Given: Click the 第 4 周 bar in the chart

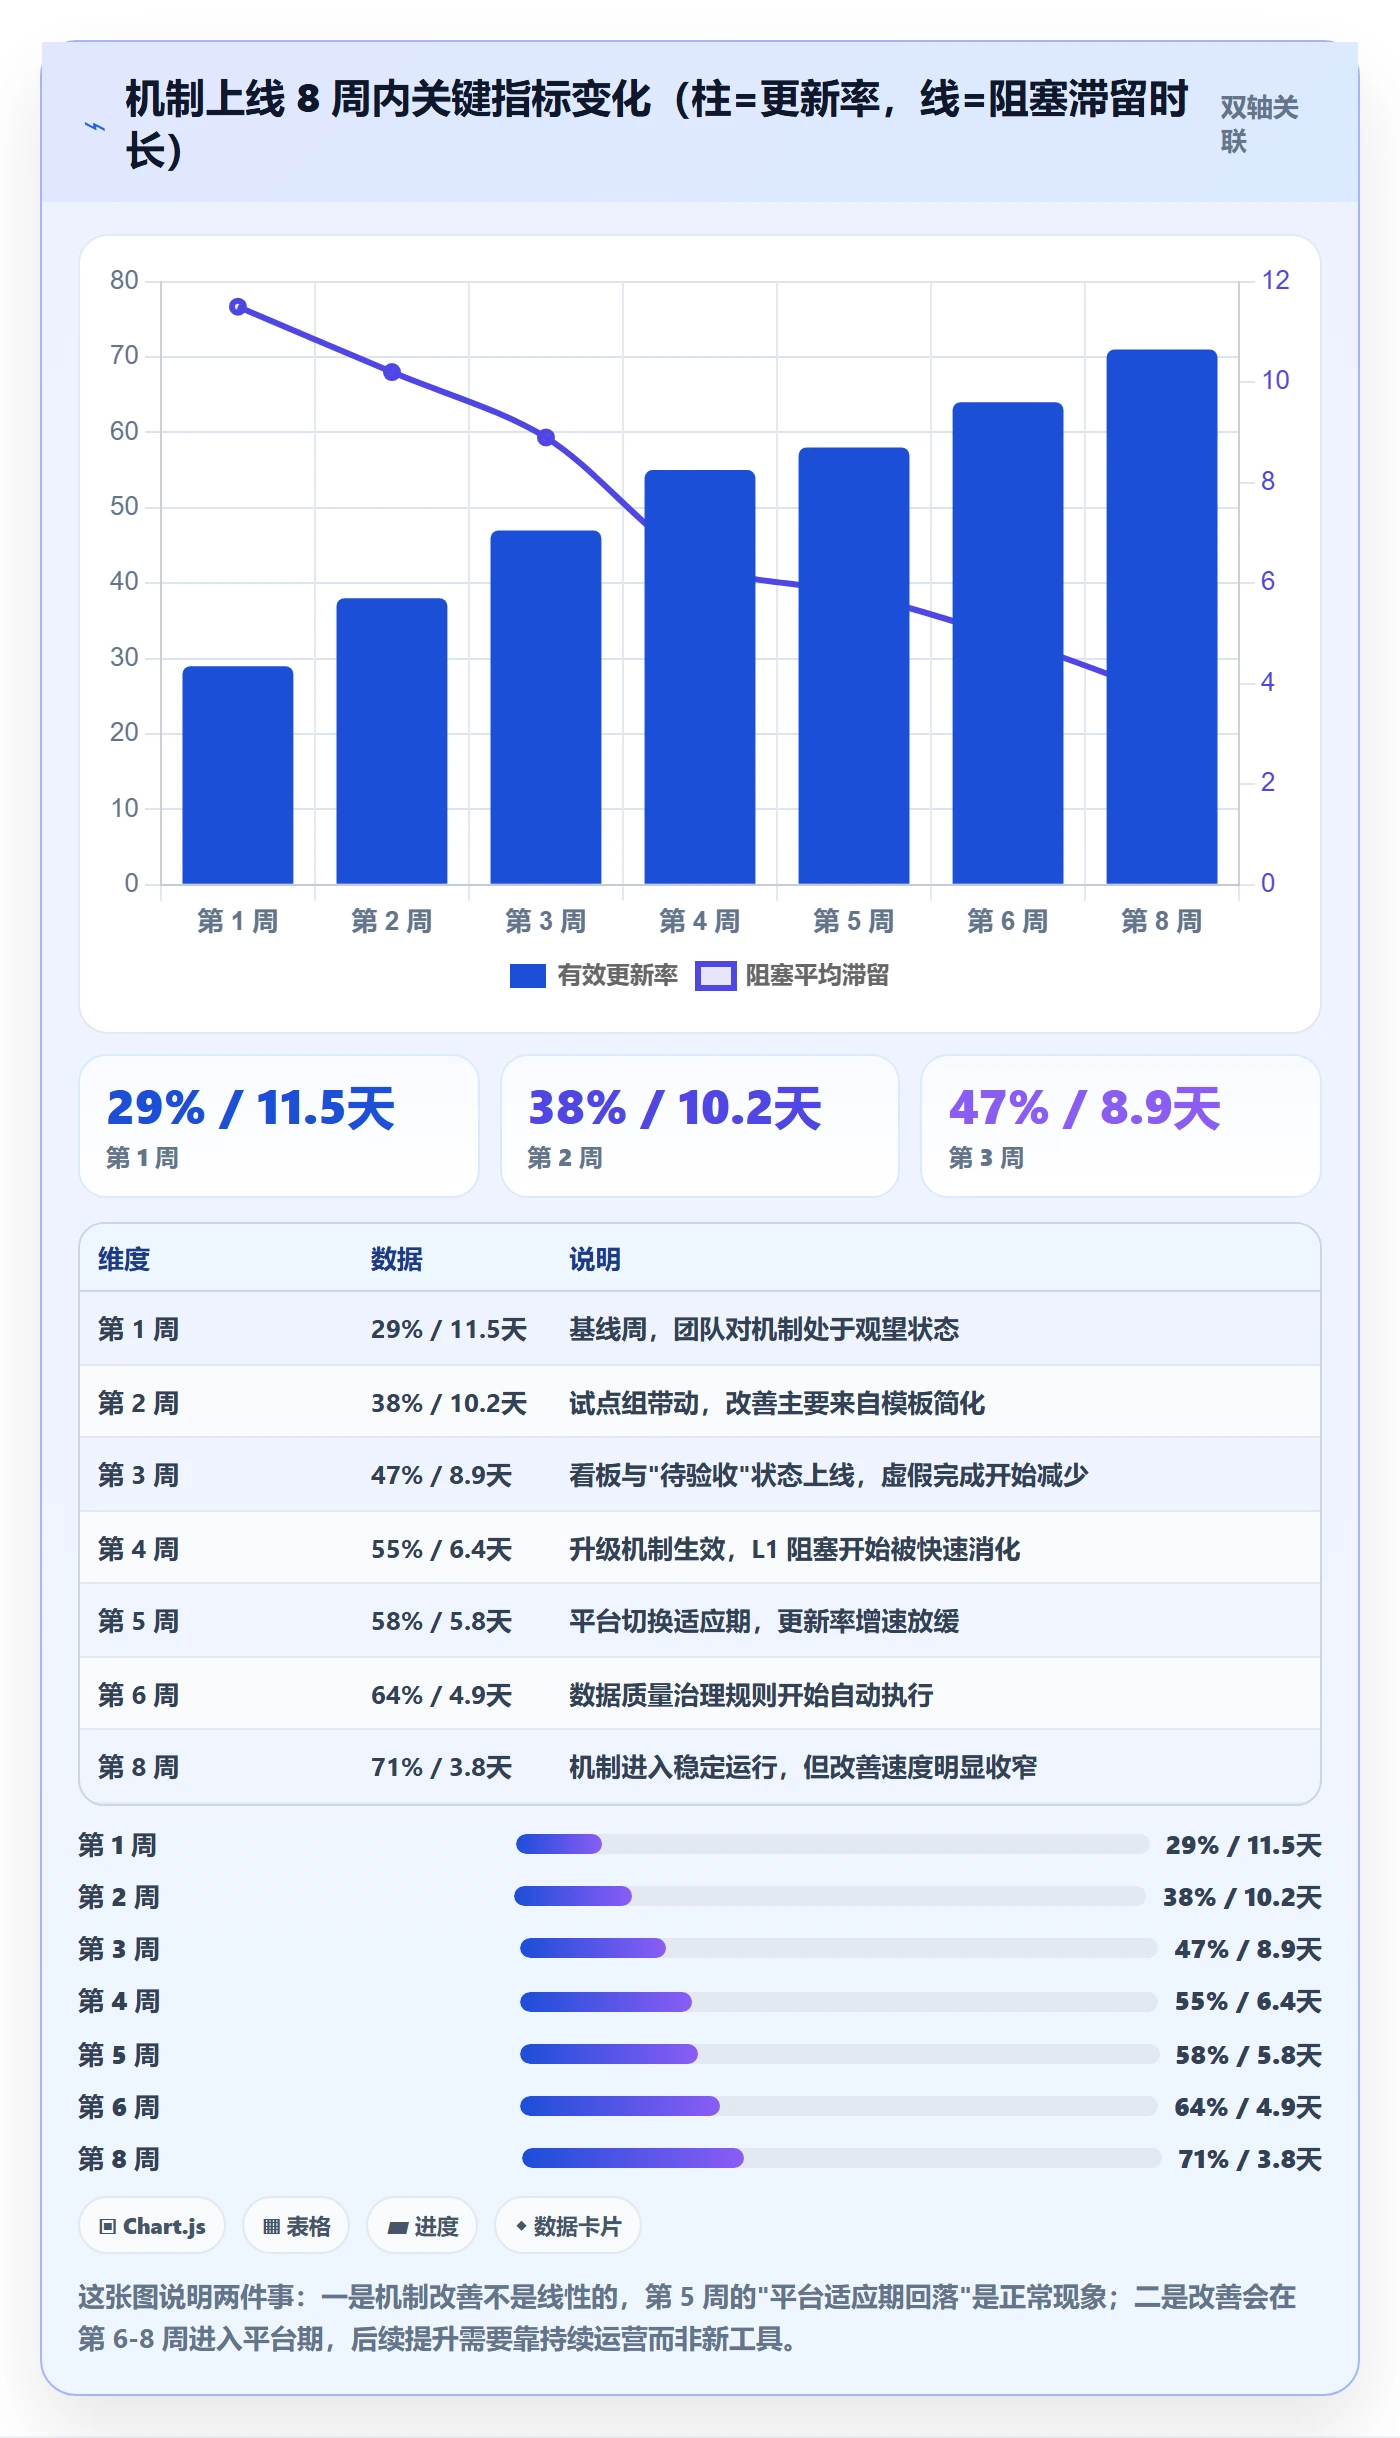Looking at the screenshot, I should [700, 677].
